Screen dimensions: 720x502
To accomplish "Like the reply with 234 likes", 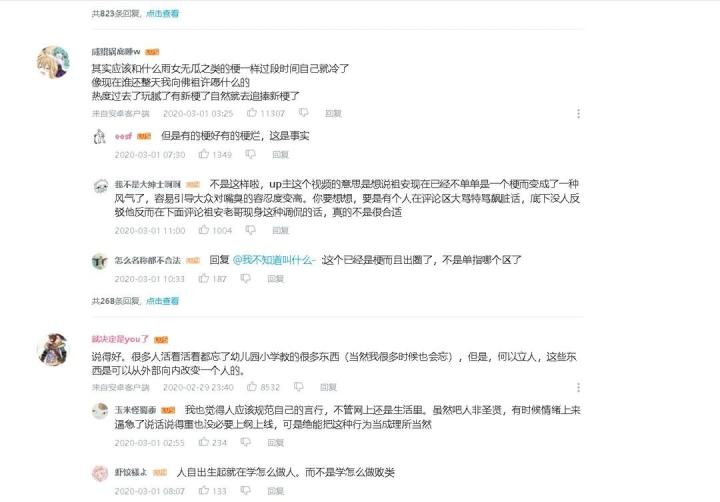I will point(203,442).
